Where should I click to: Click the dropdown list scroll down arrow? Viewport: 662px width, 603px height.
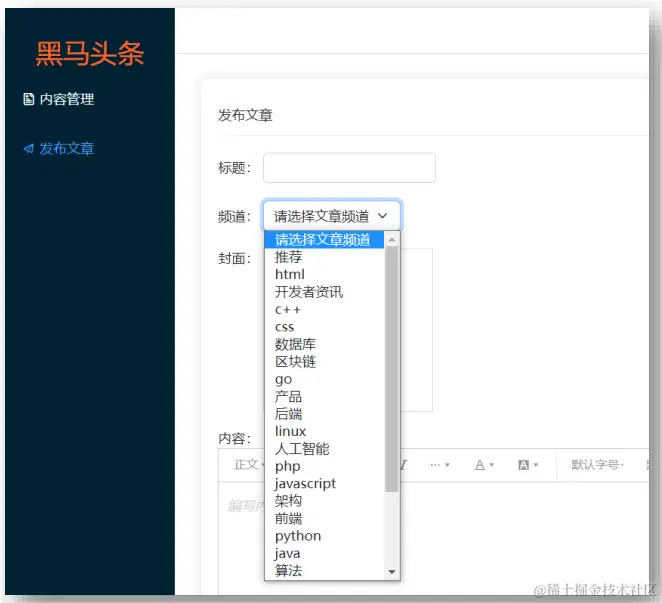(392, 572)
